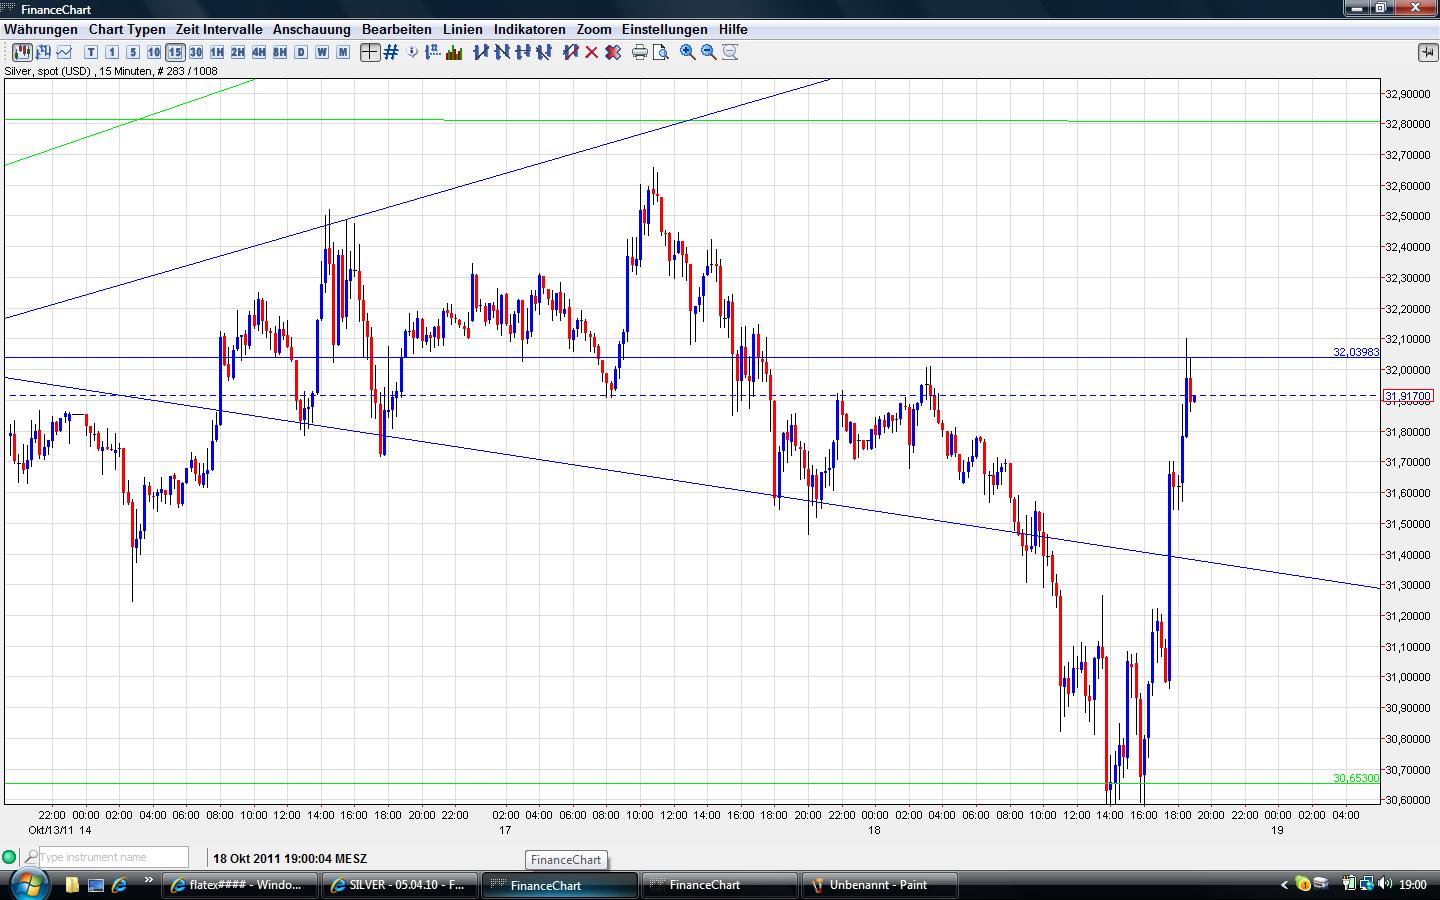Launch Internet Explorer from quick launch
1440x900 pixels.
click(x=119, y=885)
